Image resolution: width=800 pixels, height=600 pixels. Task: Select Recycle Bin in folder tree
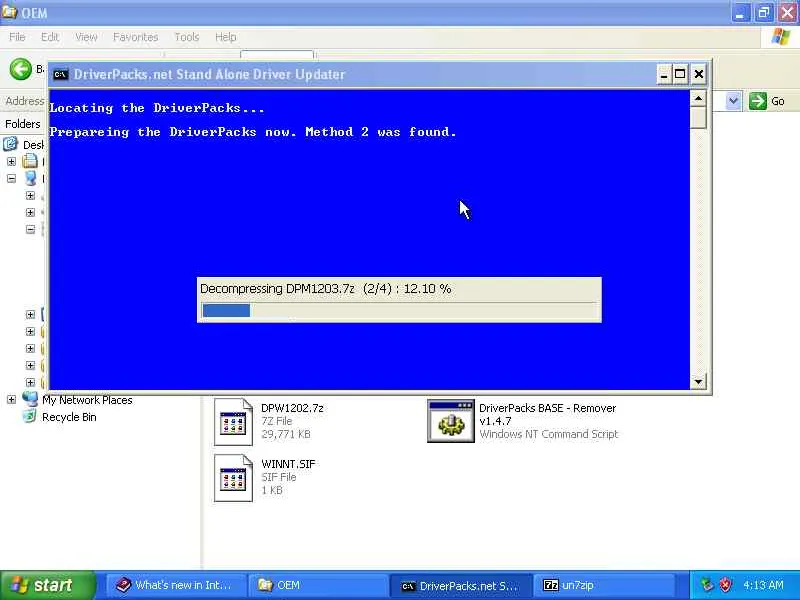(69, 417)
